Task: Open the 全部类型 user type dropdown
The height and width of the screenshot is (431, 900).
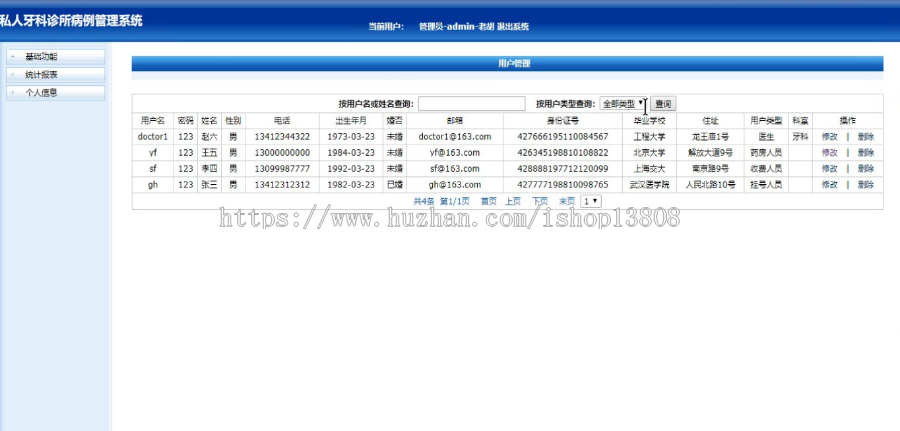Action: (x=623, y=104)
